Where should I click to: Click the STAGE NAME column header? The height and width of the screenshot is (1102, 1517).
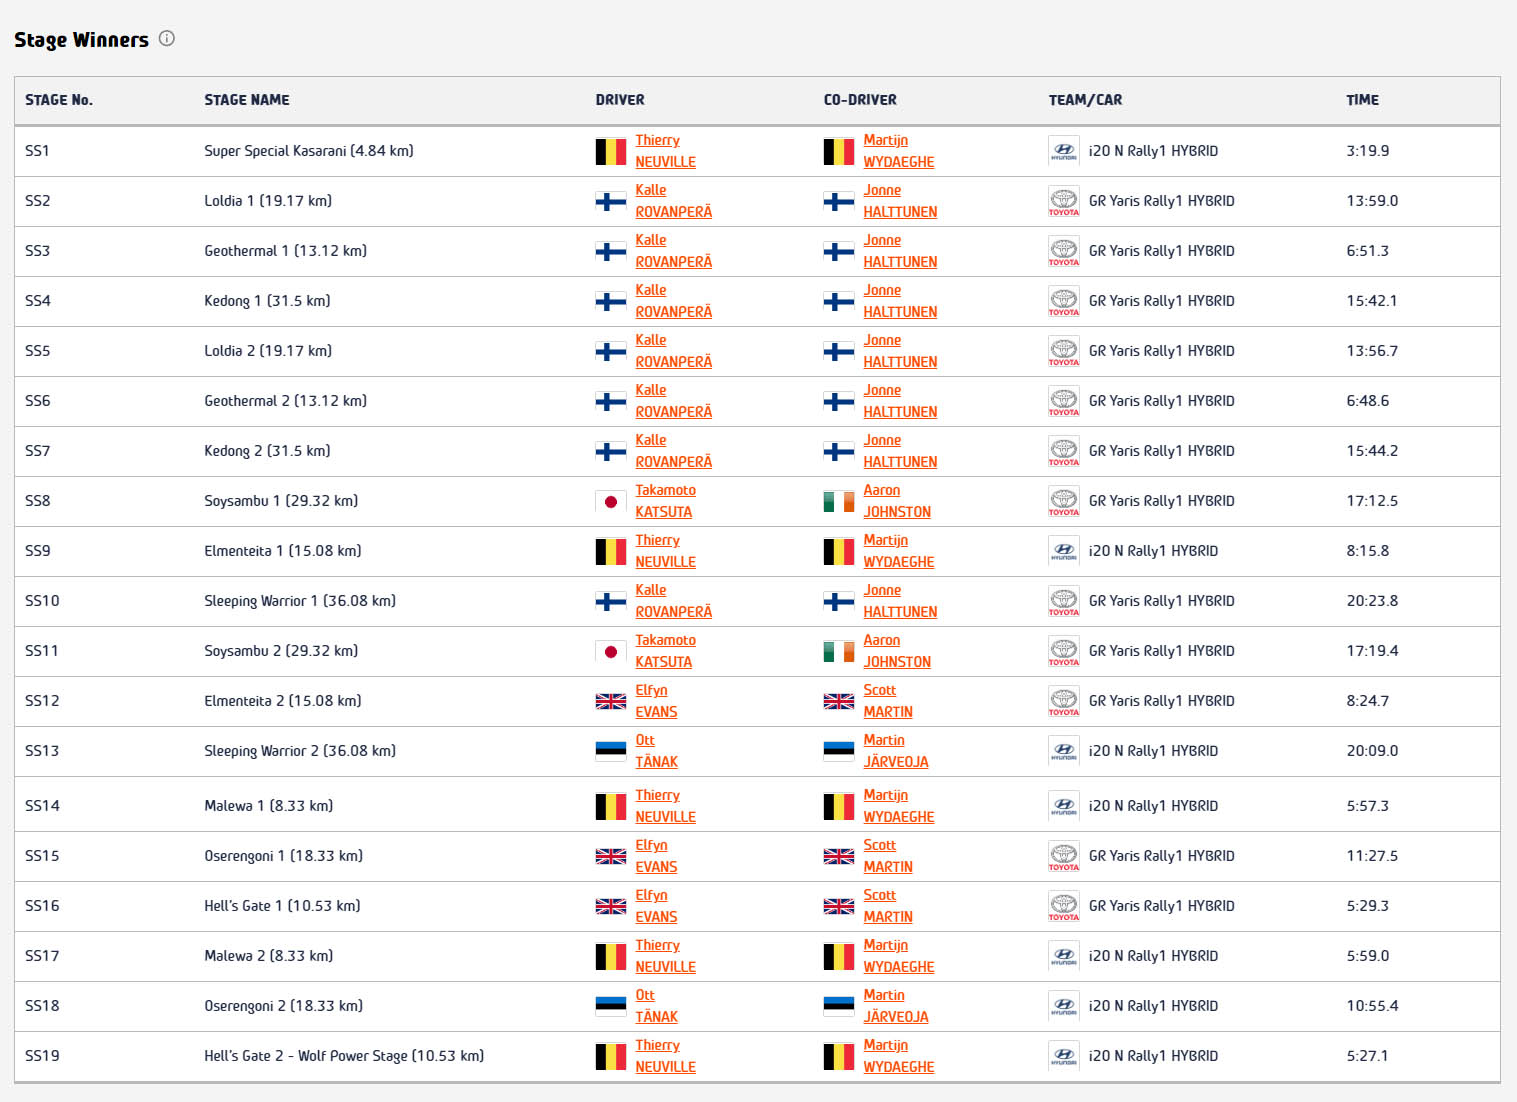pyautogui.click(x=247, y=100)
